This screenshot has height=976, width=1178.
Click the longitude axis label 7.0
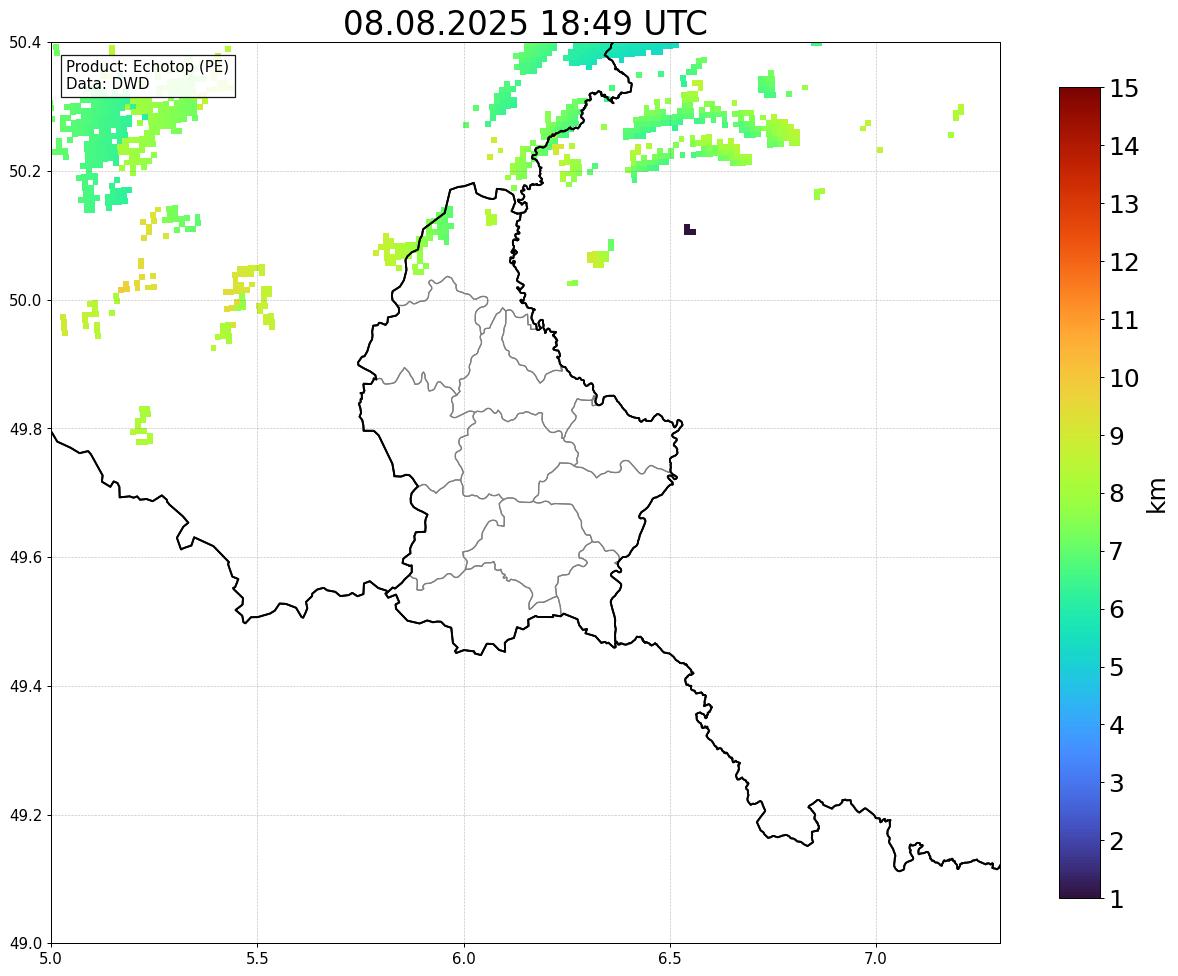(876, 959)
